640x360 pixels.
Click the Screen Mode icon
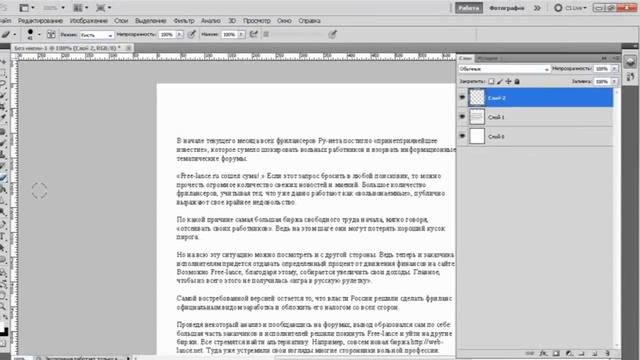(100, 8)
